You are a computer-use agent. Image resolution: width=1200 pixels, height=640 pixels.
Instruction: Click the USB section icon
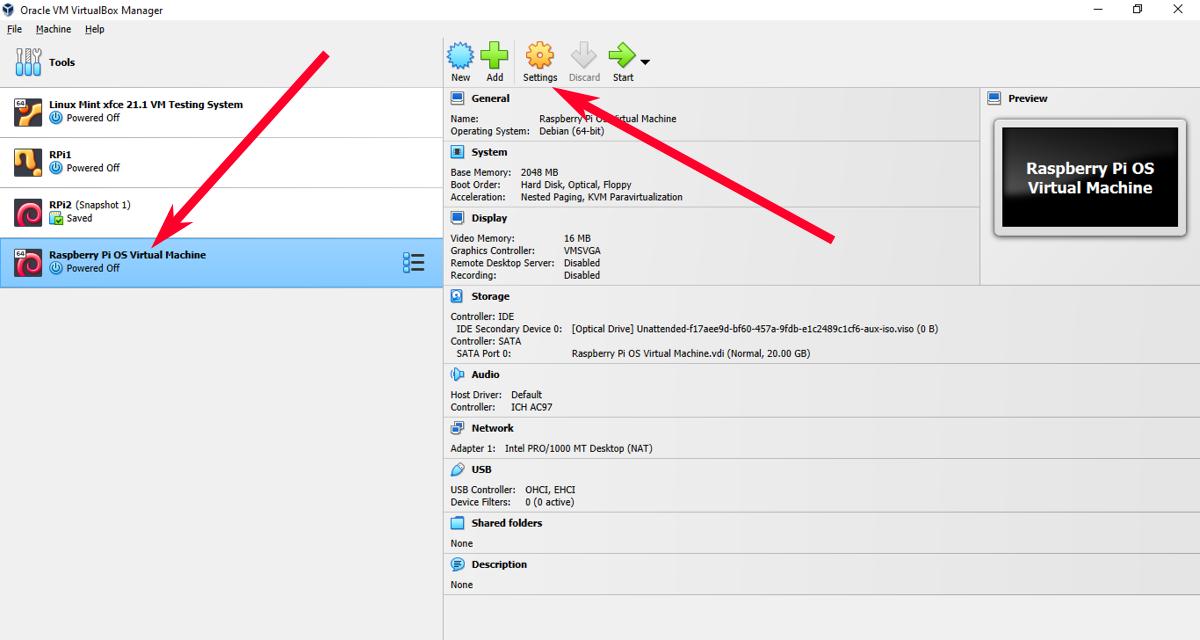(456, 469)
